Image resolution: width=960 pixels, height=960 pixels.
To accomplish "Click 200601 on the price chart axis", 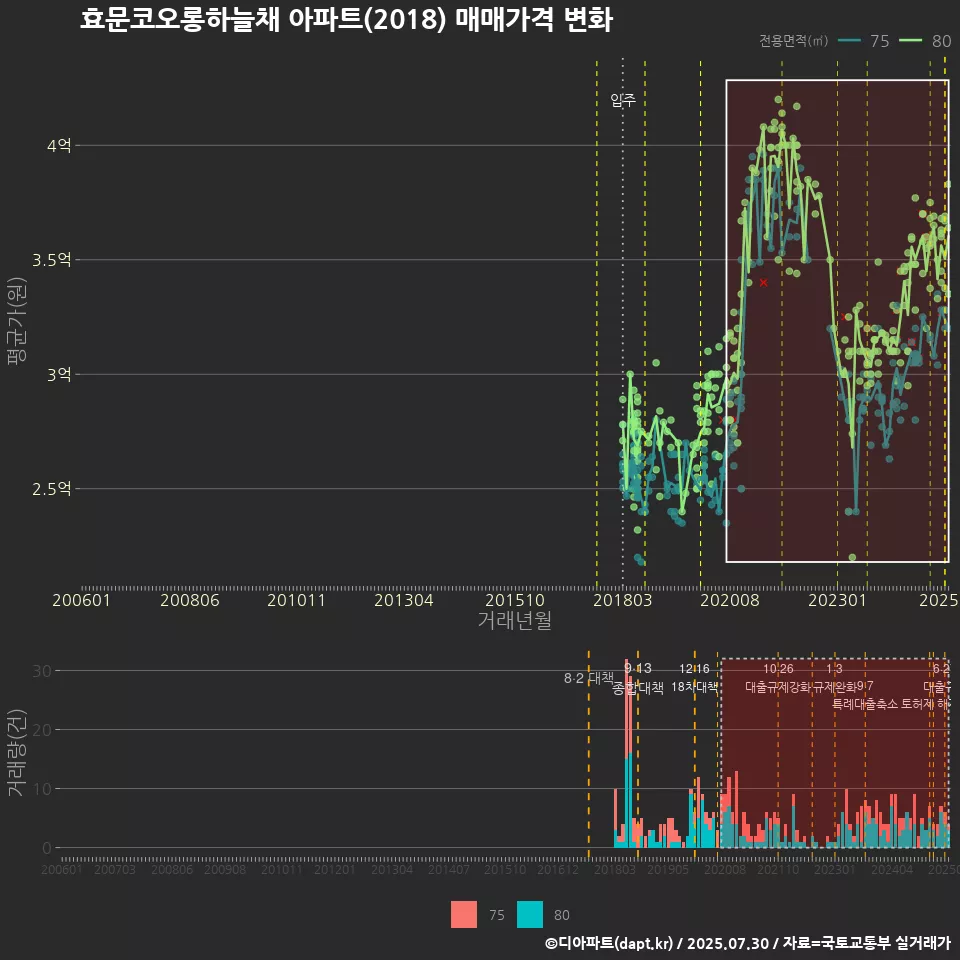I will (x=81, y=600).
